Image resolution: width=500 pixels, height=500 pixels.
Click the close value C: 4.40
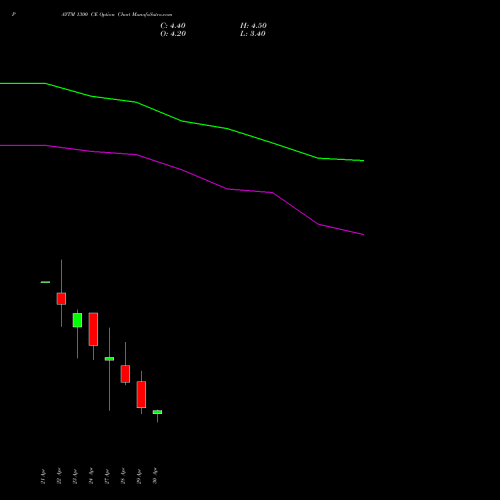pos(173,26)
